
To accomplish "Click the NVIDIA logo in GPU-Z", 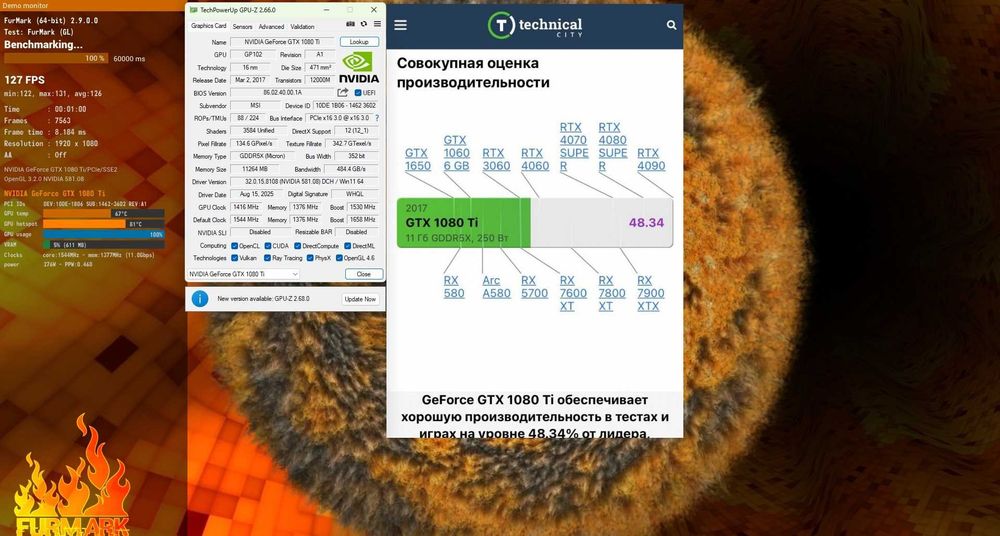I will coord(358,68).
